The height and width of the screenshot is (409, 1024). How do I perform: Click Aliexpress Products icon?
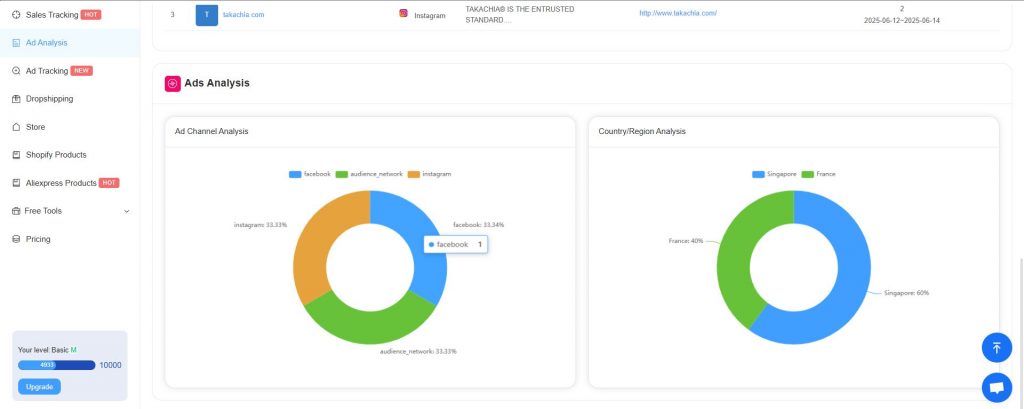(x=16, y=183)
